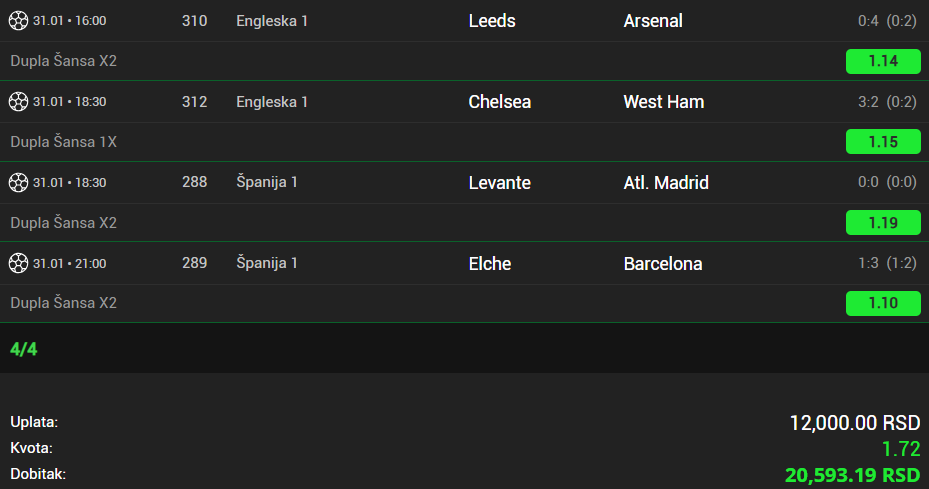Open the Atl. Madrid team link
This screenshot has height=489, width=929.
pyautogui.click(x=666, y=183)
